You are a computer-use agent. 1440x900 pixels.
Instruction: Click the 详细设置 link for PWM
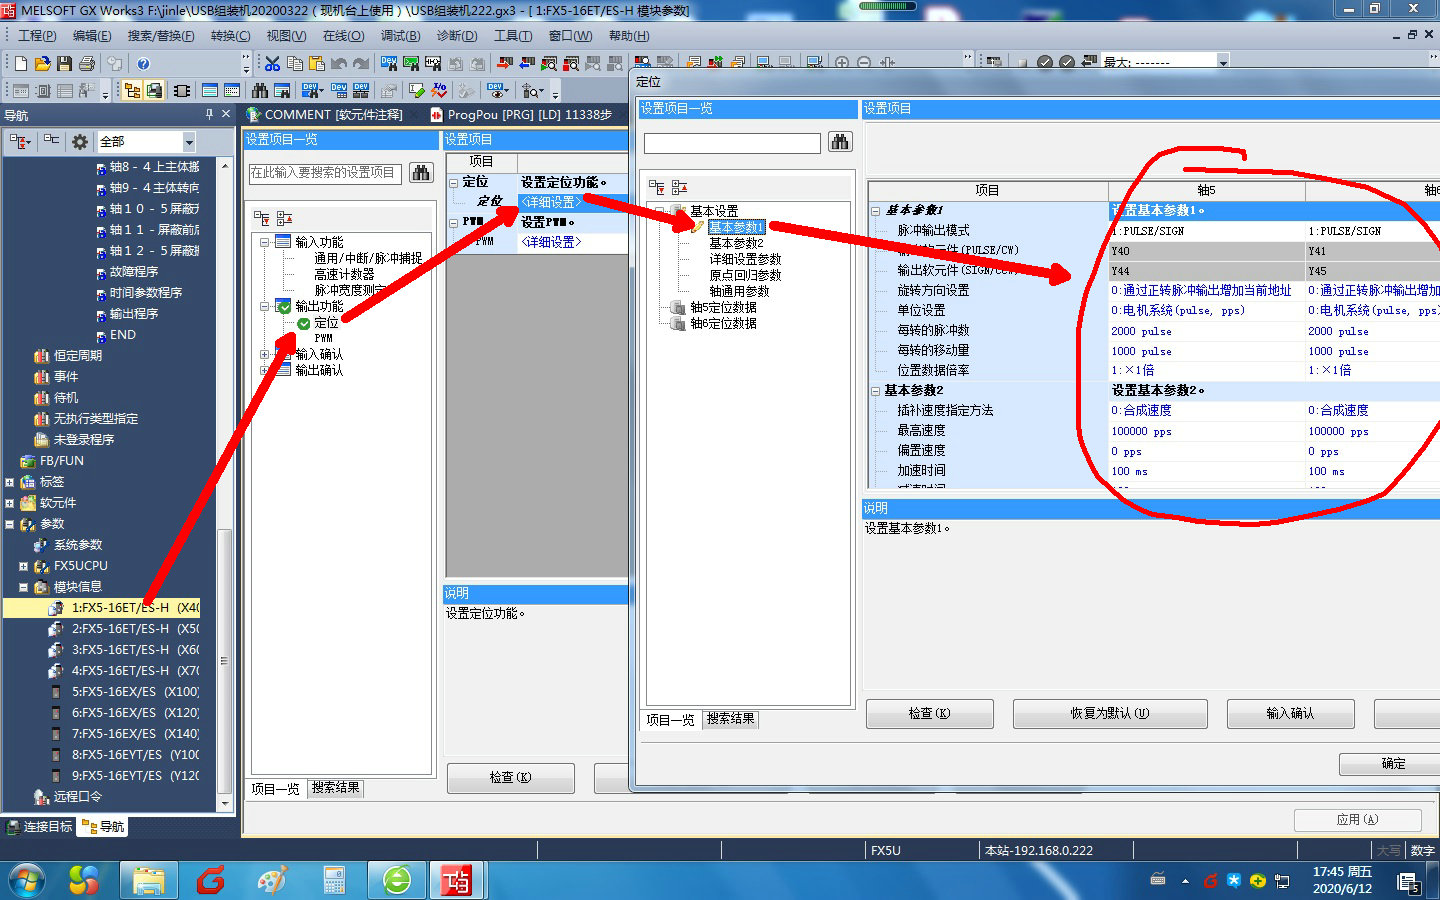click(x=550, y=242)
